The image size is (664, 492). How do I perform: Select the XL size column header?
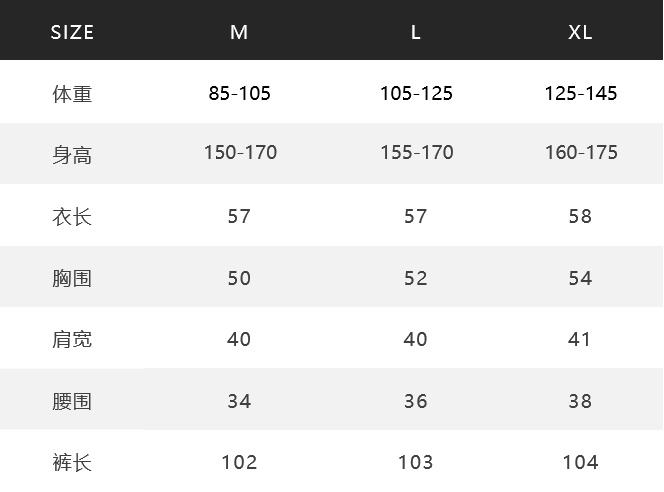[580, 33]
